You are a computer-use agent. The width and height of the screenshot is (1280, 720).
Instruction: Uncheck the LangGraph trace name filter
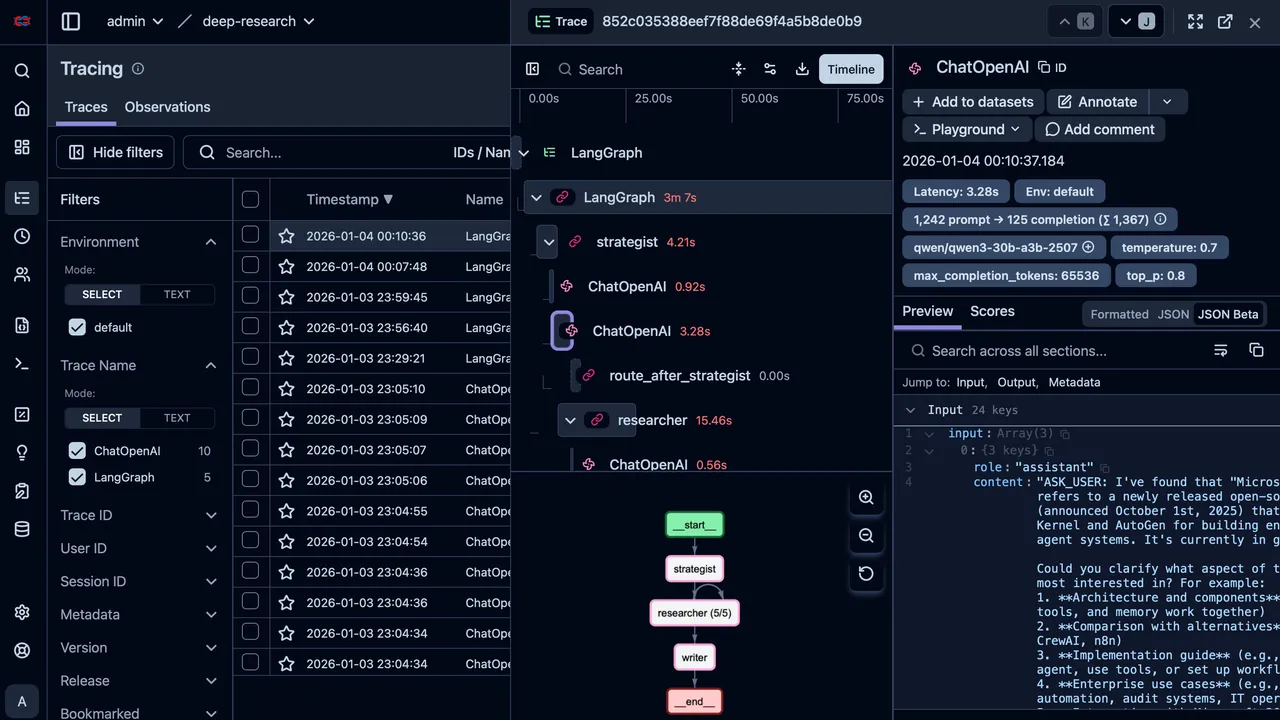(77, 477)
